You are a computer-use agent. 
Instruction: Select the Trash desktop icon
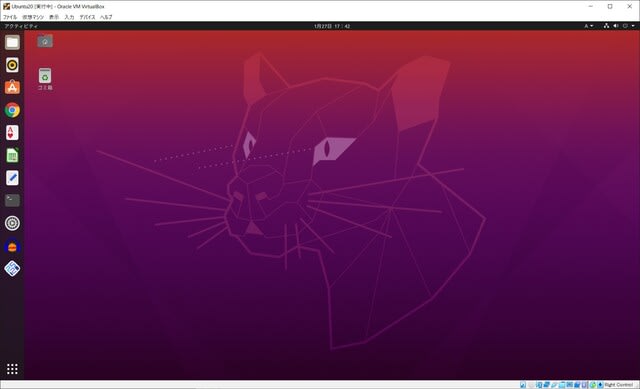(45, 79)
